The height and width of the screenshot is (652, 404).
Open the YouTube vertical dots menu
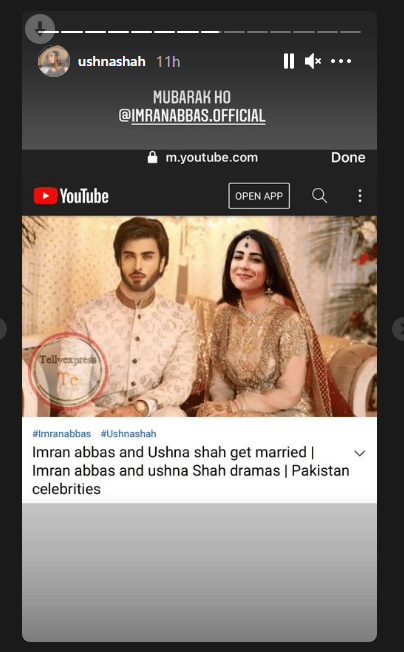click(x=360, y=196)
